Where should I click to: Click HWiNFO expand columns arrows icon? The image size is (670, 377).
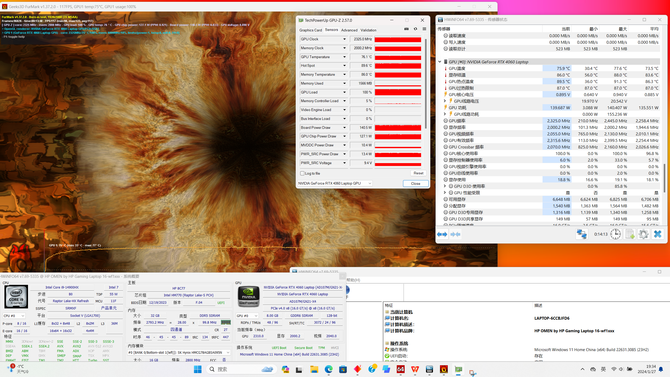click(x=442, y=234)
